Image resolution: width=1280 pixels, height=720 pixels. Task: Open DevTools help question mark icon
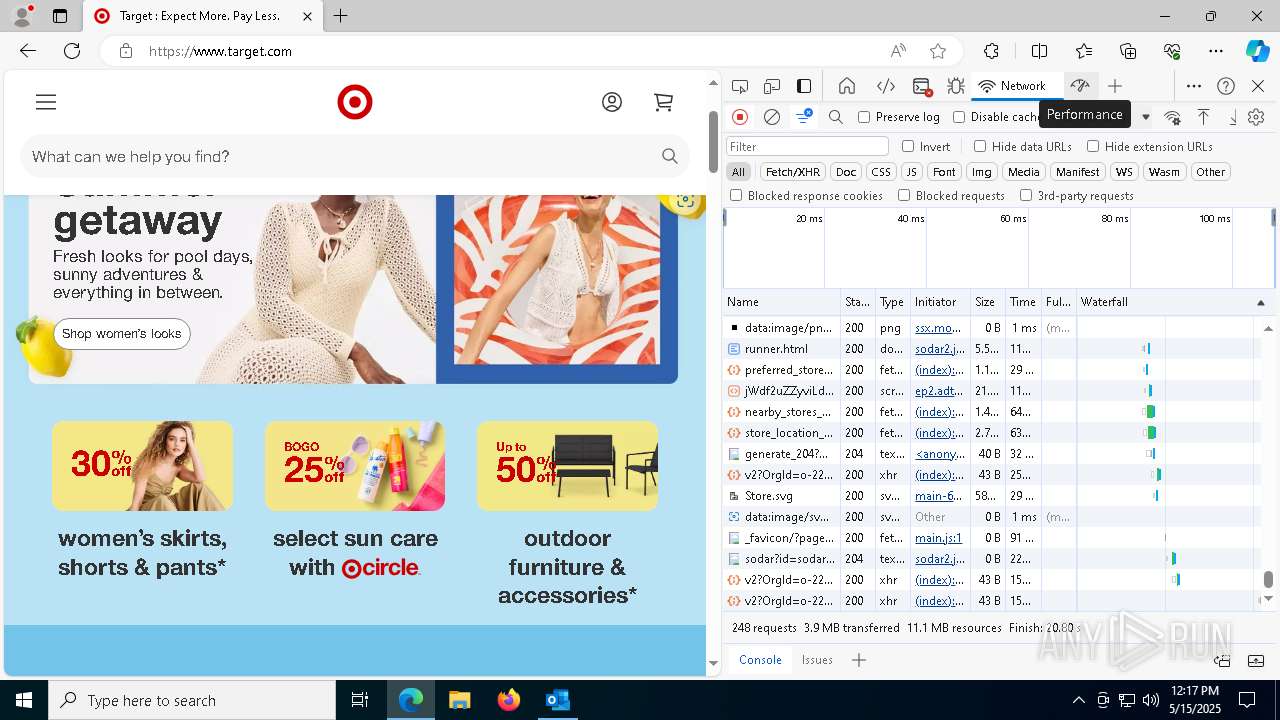pos(1226,86)
